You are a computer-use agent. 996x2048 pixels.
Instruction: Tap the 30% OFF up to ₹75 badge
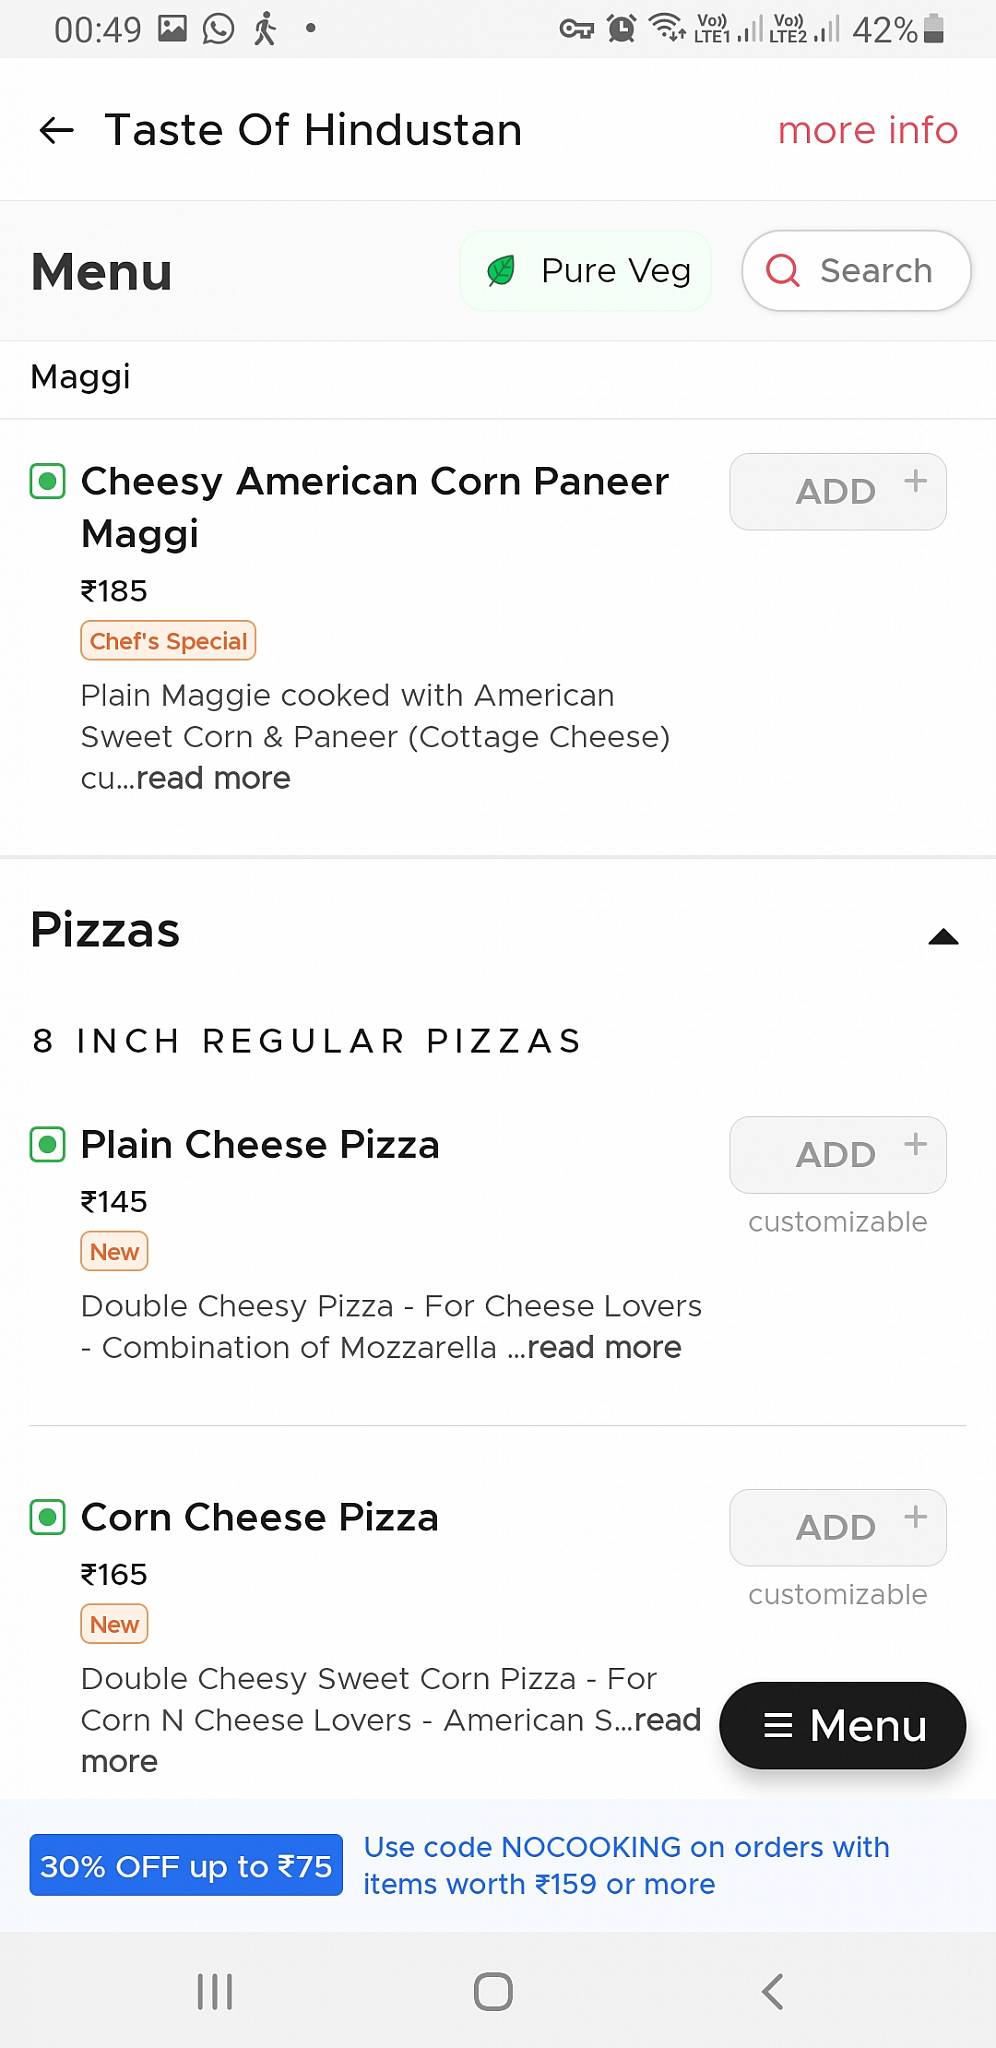[186, 1865]
